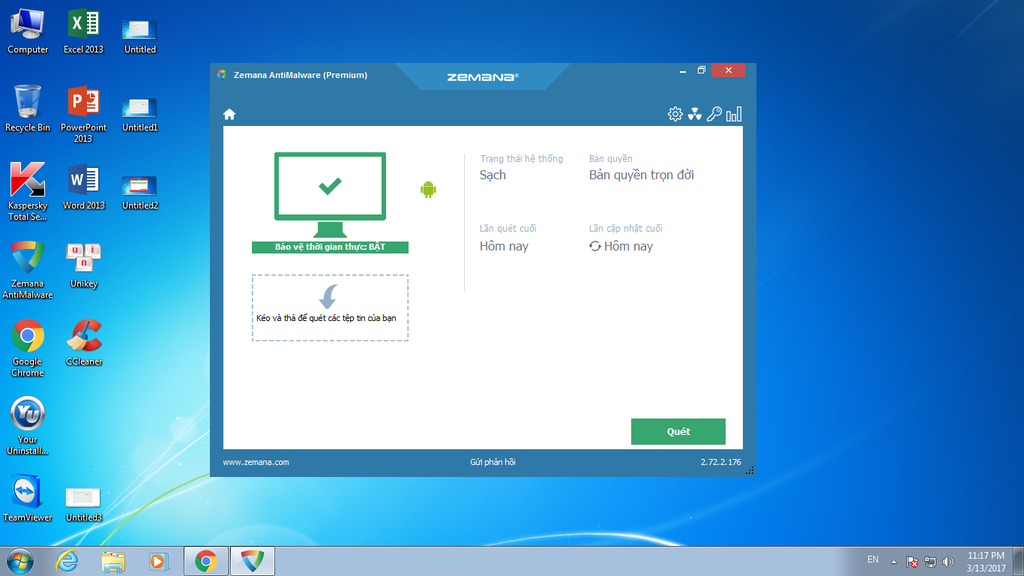Open license key icon in Zemana
The image size is (1024, 576).
(x=714, y=114)
